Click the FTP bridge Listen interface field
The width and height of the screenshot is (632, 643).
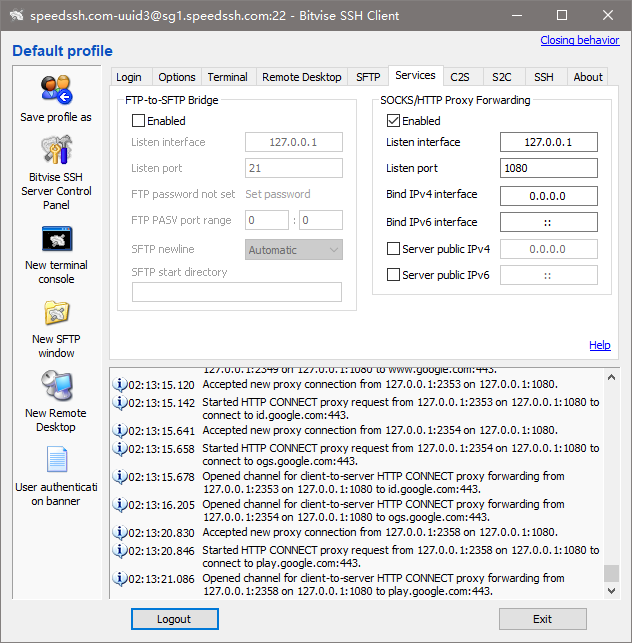(294, 142)
